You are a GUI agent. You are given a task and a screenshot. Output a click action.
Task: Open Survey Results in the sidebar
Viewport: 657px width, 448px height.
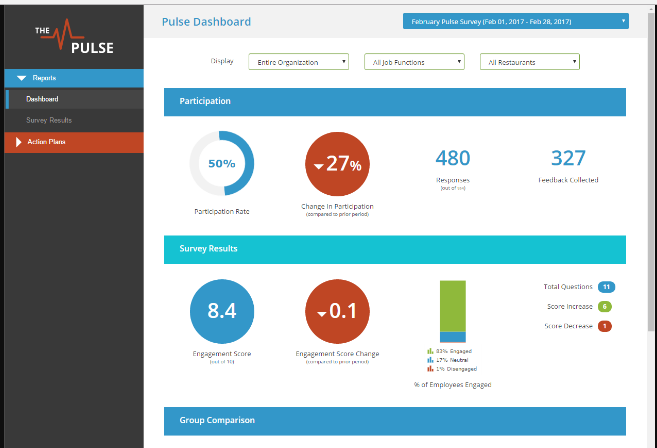point(49,120)
